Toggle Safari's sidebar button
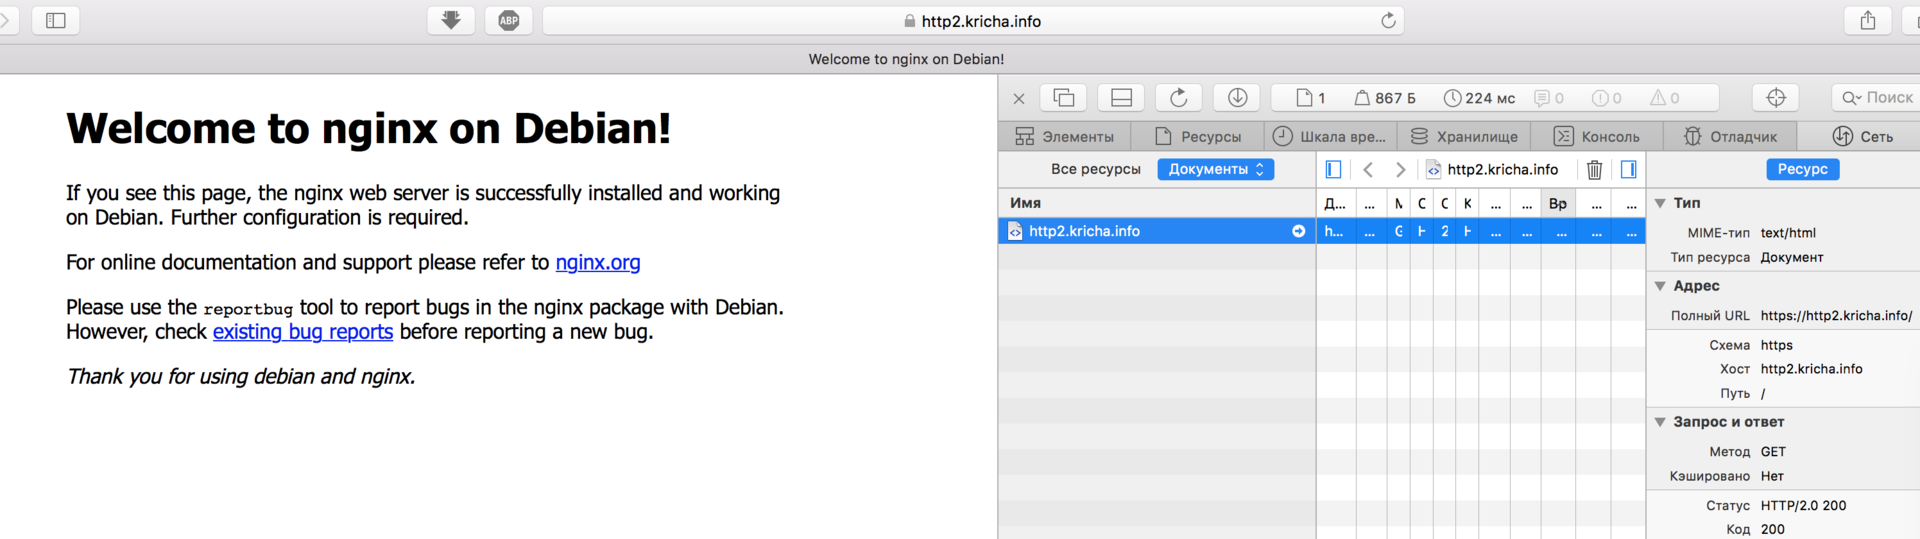The width and height of the screenshot is (1920, 539). [x=56, y=20]
